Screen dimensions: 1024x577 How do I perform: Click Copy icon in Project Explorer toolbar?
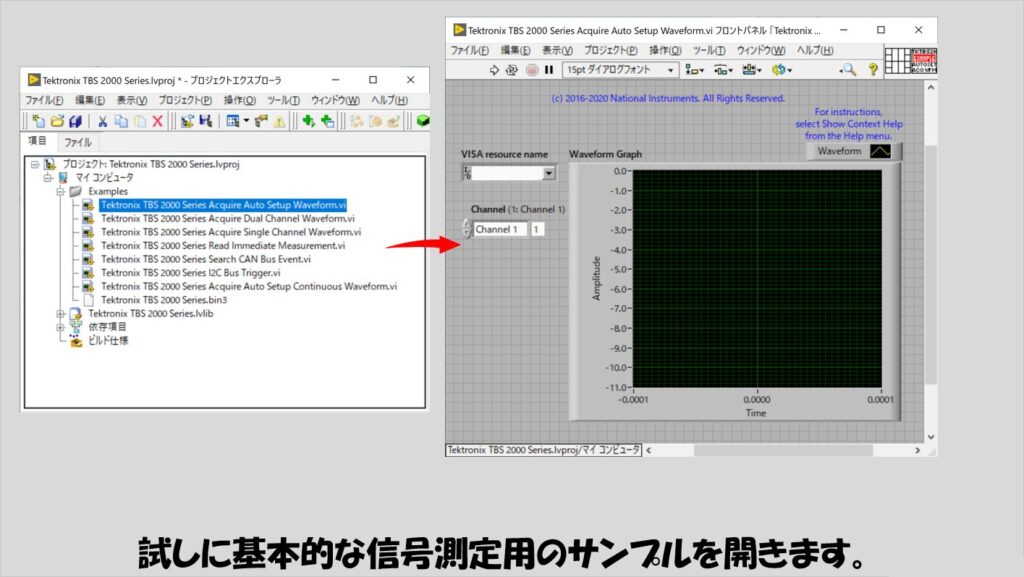pos(121,121)
